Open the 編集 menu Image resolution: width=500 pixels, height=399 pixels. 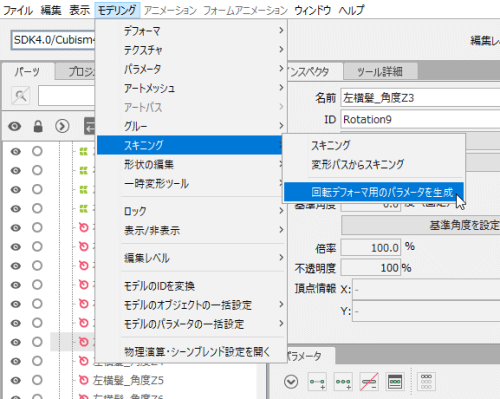(x=51, y=10)
